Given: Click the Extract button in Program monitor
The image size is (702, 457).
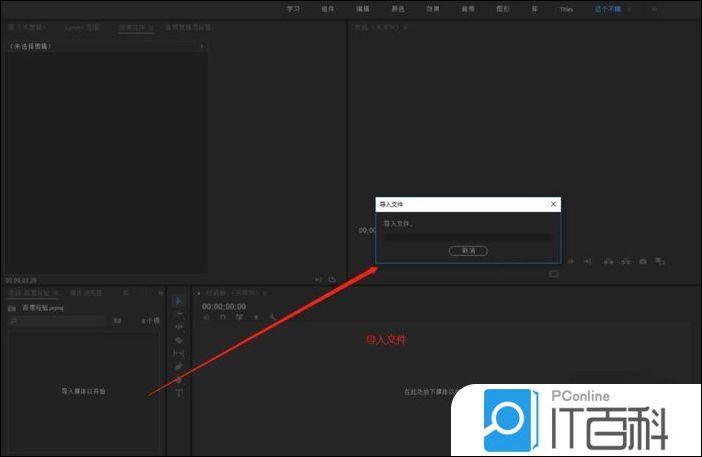Looking at the screenshot, I should pyautogui.click(x=626, y=261).
